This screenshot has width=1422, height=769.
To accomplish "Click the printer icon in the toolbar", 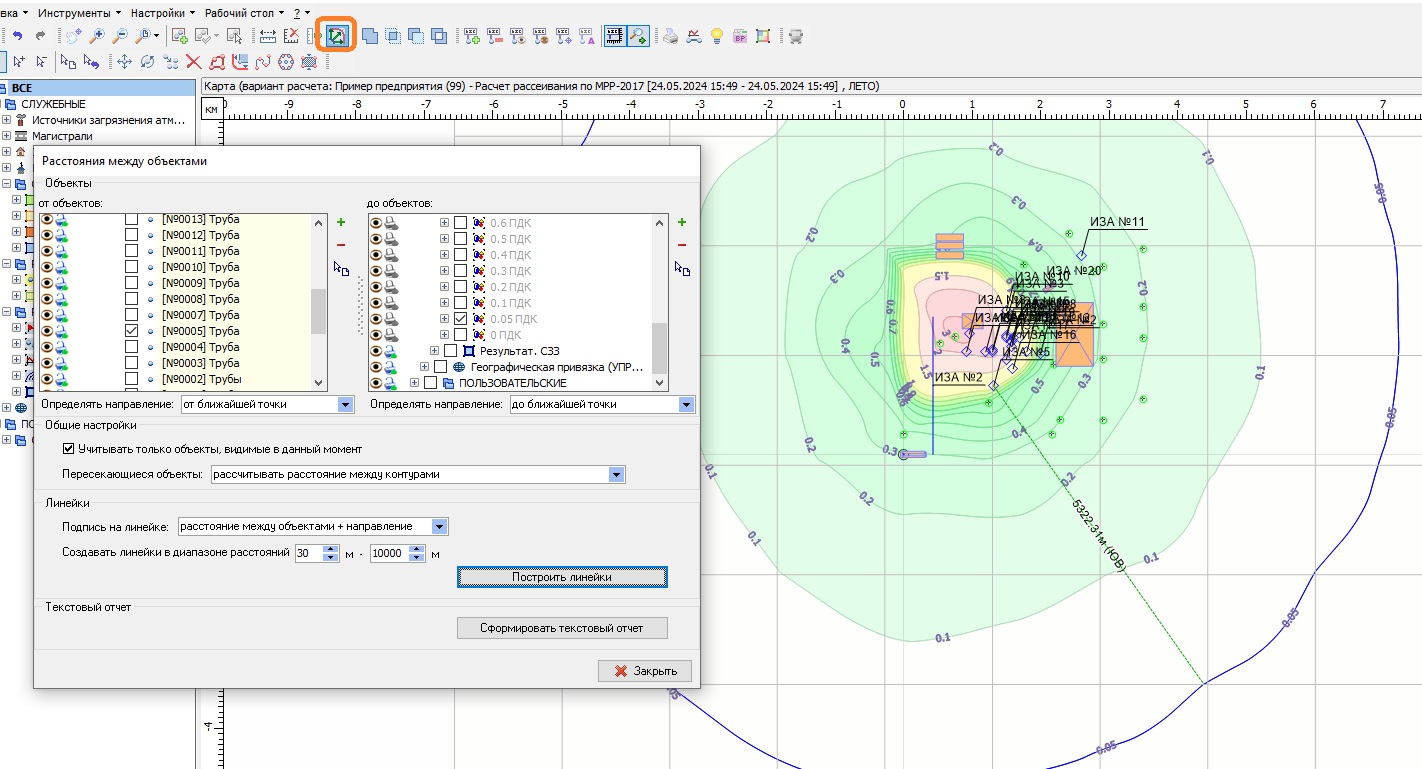I will point(672,36).
